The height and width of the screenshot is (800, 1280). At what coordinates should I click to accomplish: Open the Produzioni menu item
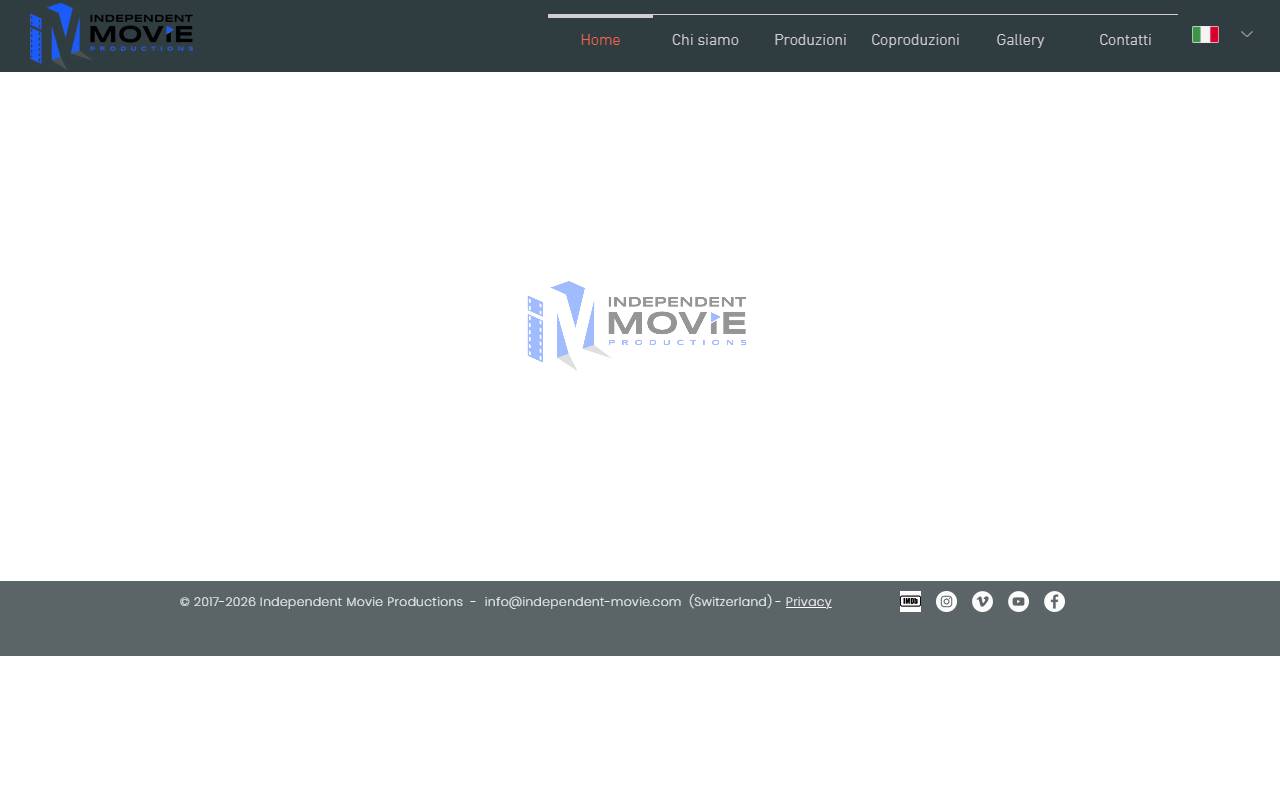point(810,40)
